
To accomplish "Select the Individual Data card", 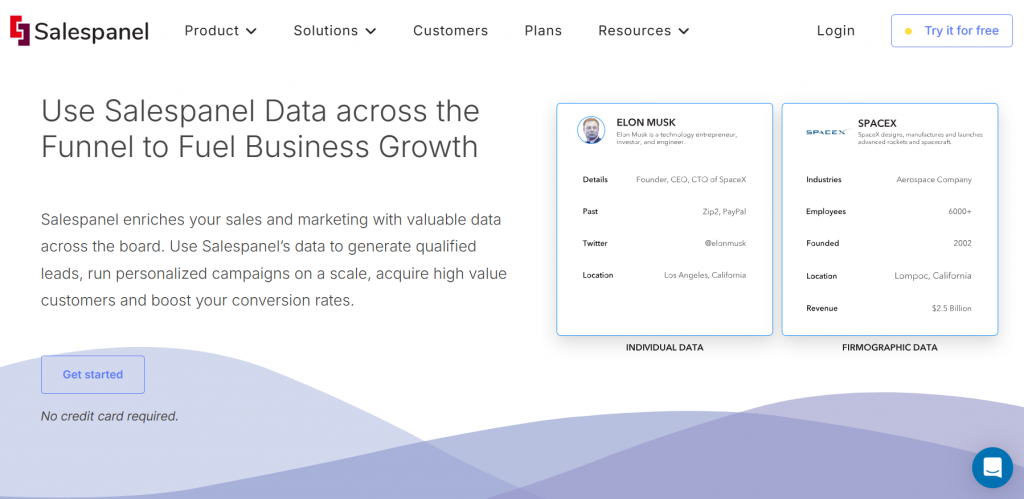I will (664, 219).
